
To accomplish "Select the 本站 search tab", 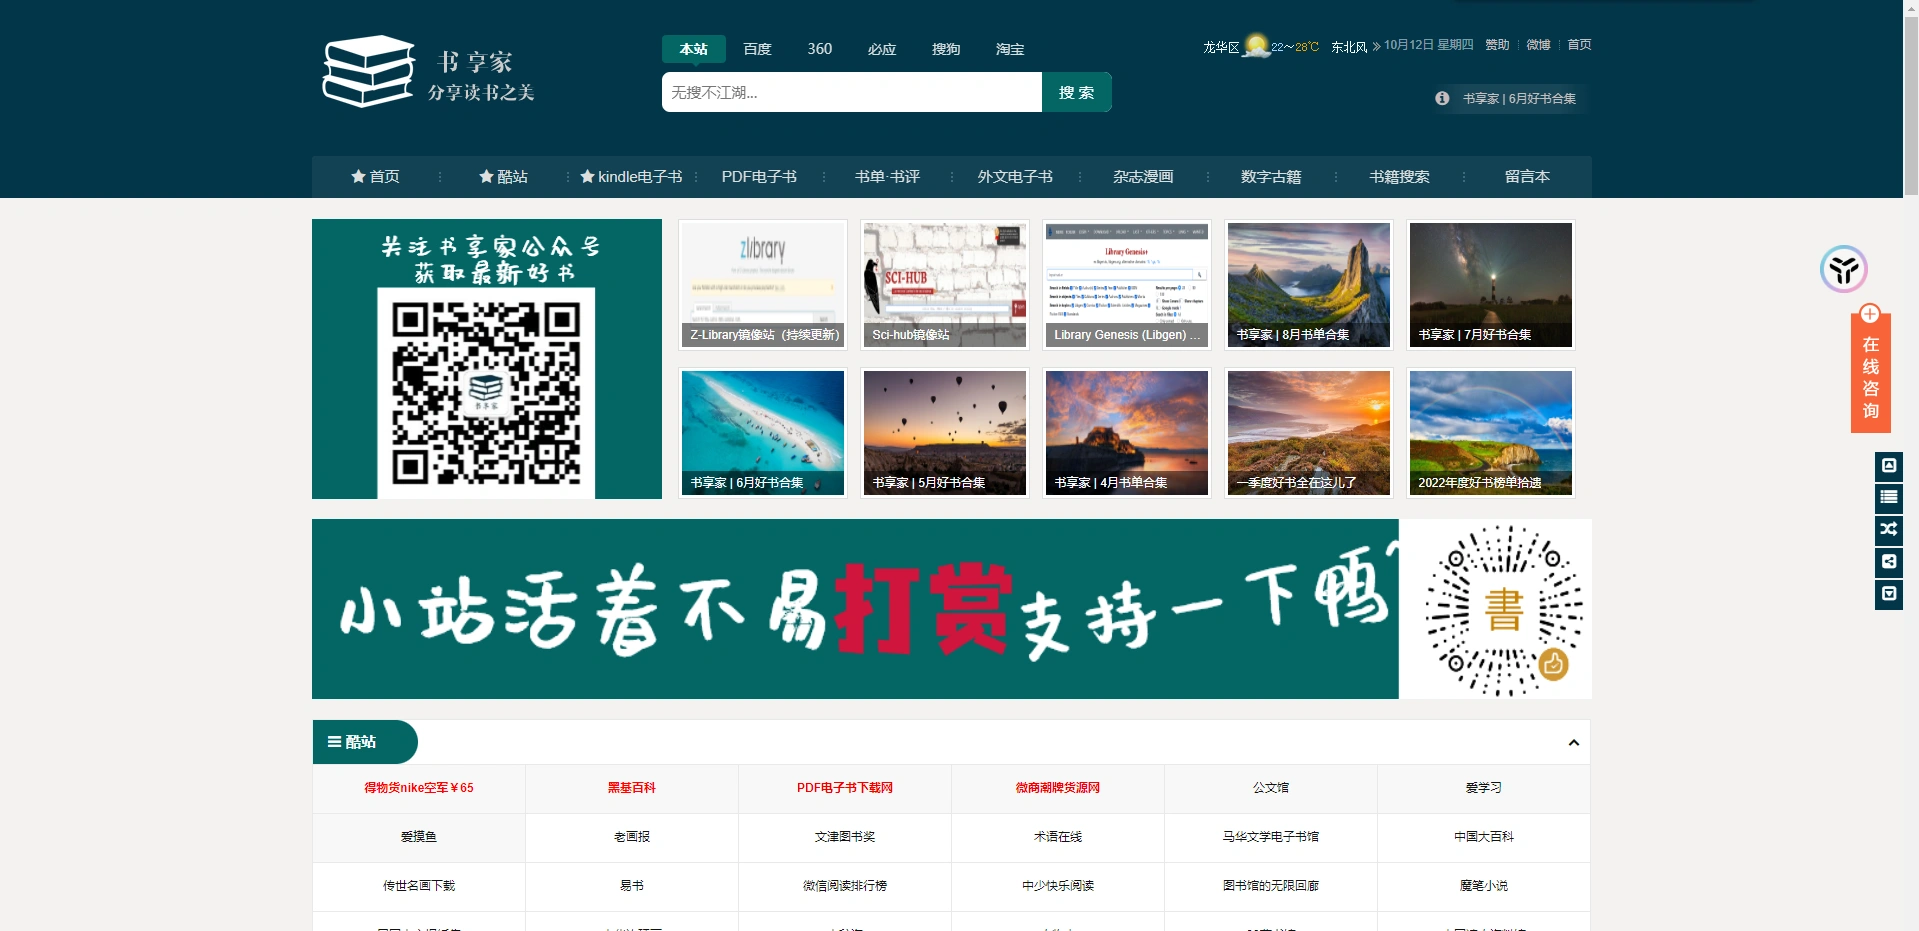I will tap(693, 49).
